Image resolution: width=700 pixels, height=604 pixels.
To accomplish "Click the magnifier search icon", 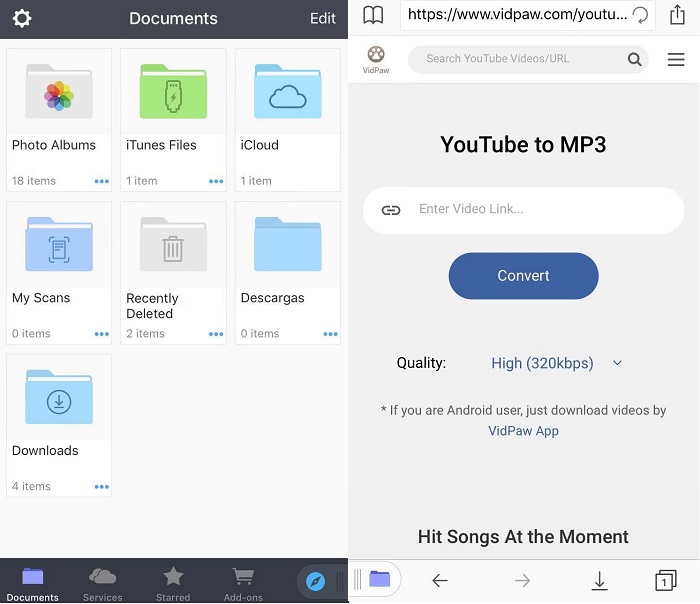I will coord(634,59).
